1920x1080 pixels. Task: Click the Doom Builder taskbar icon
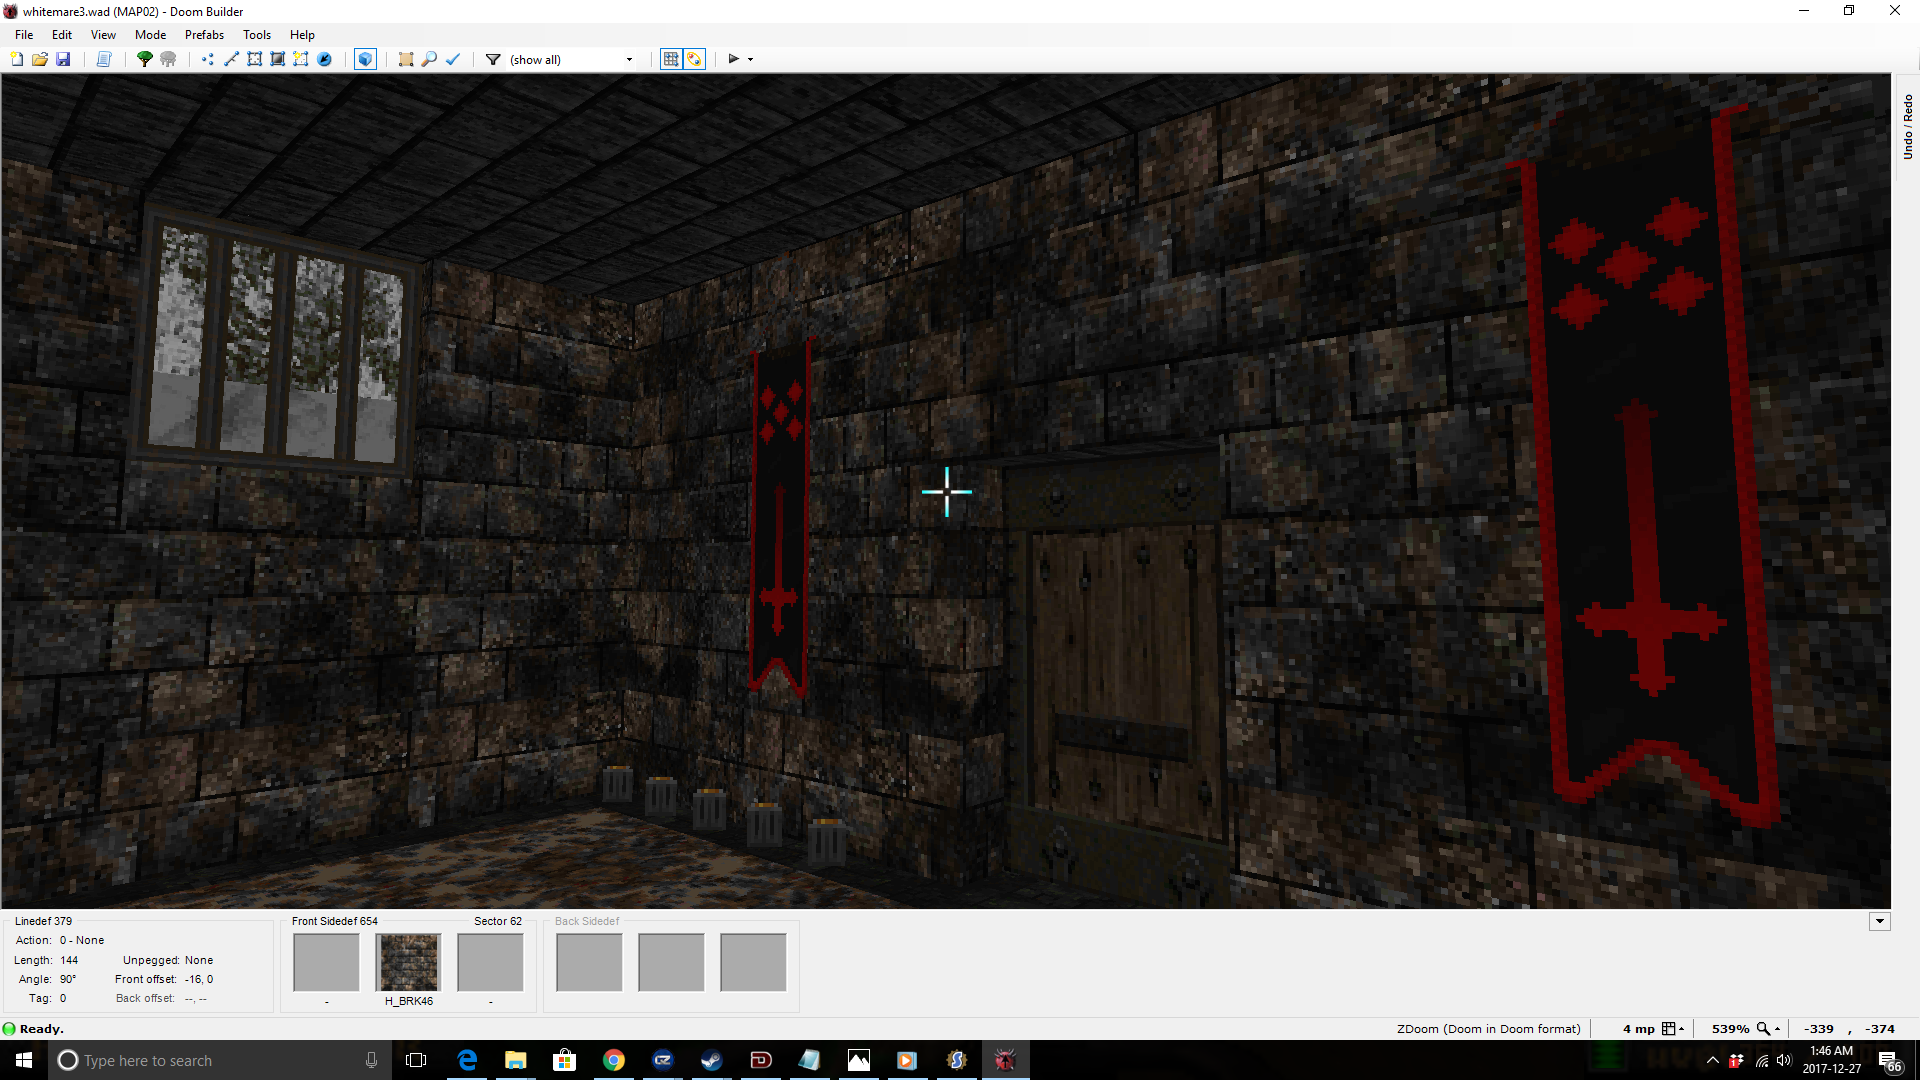pos(1005,1060)
